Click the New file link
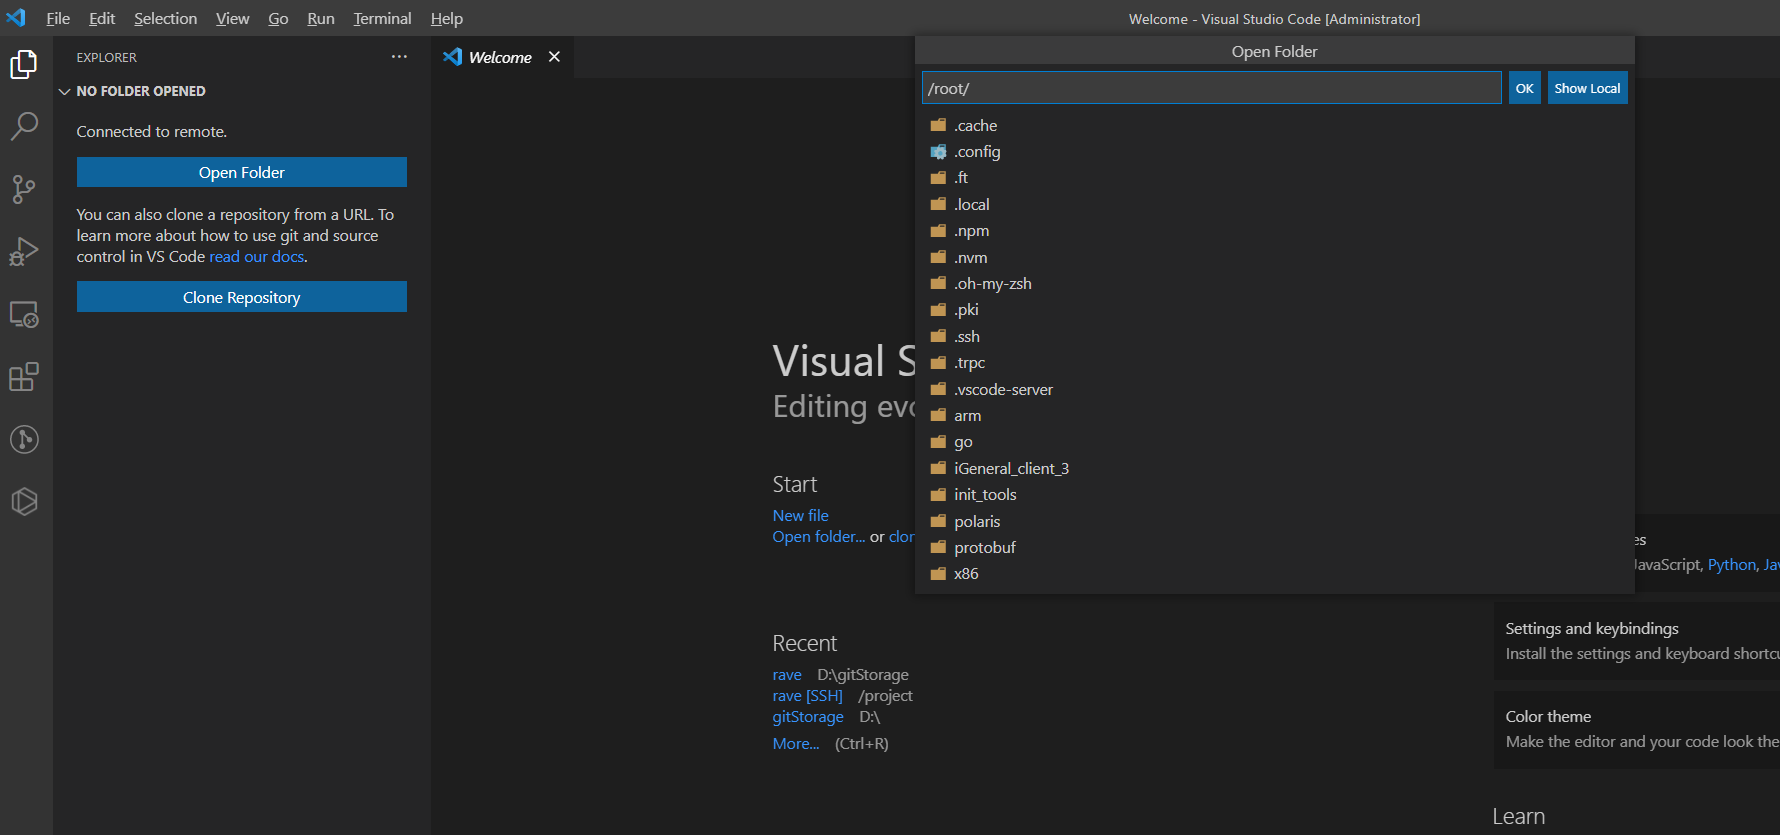The image size is (1780, 835). point(800,516)
